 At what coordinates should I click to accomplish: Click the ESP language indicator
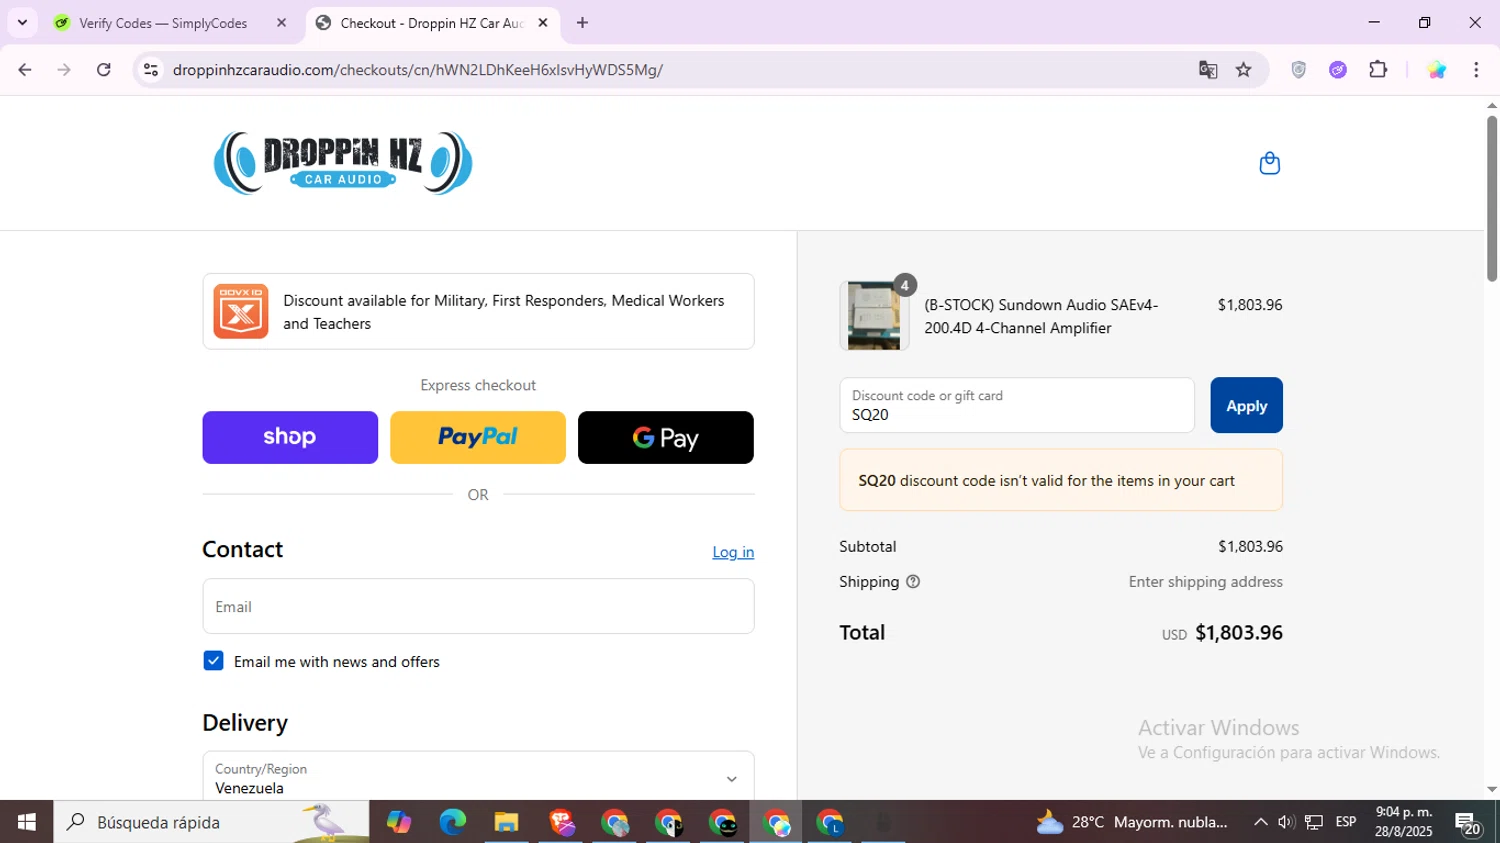[1346, 822]
